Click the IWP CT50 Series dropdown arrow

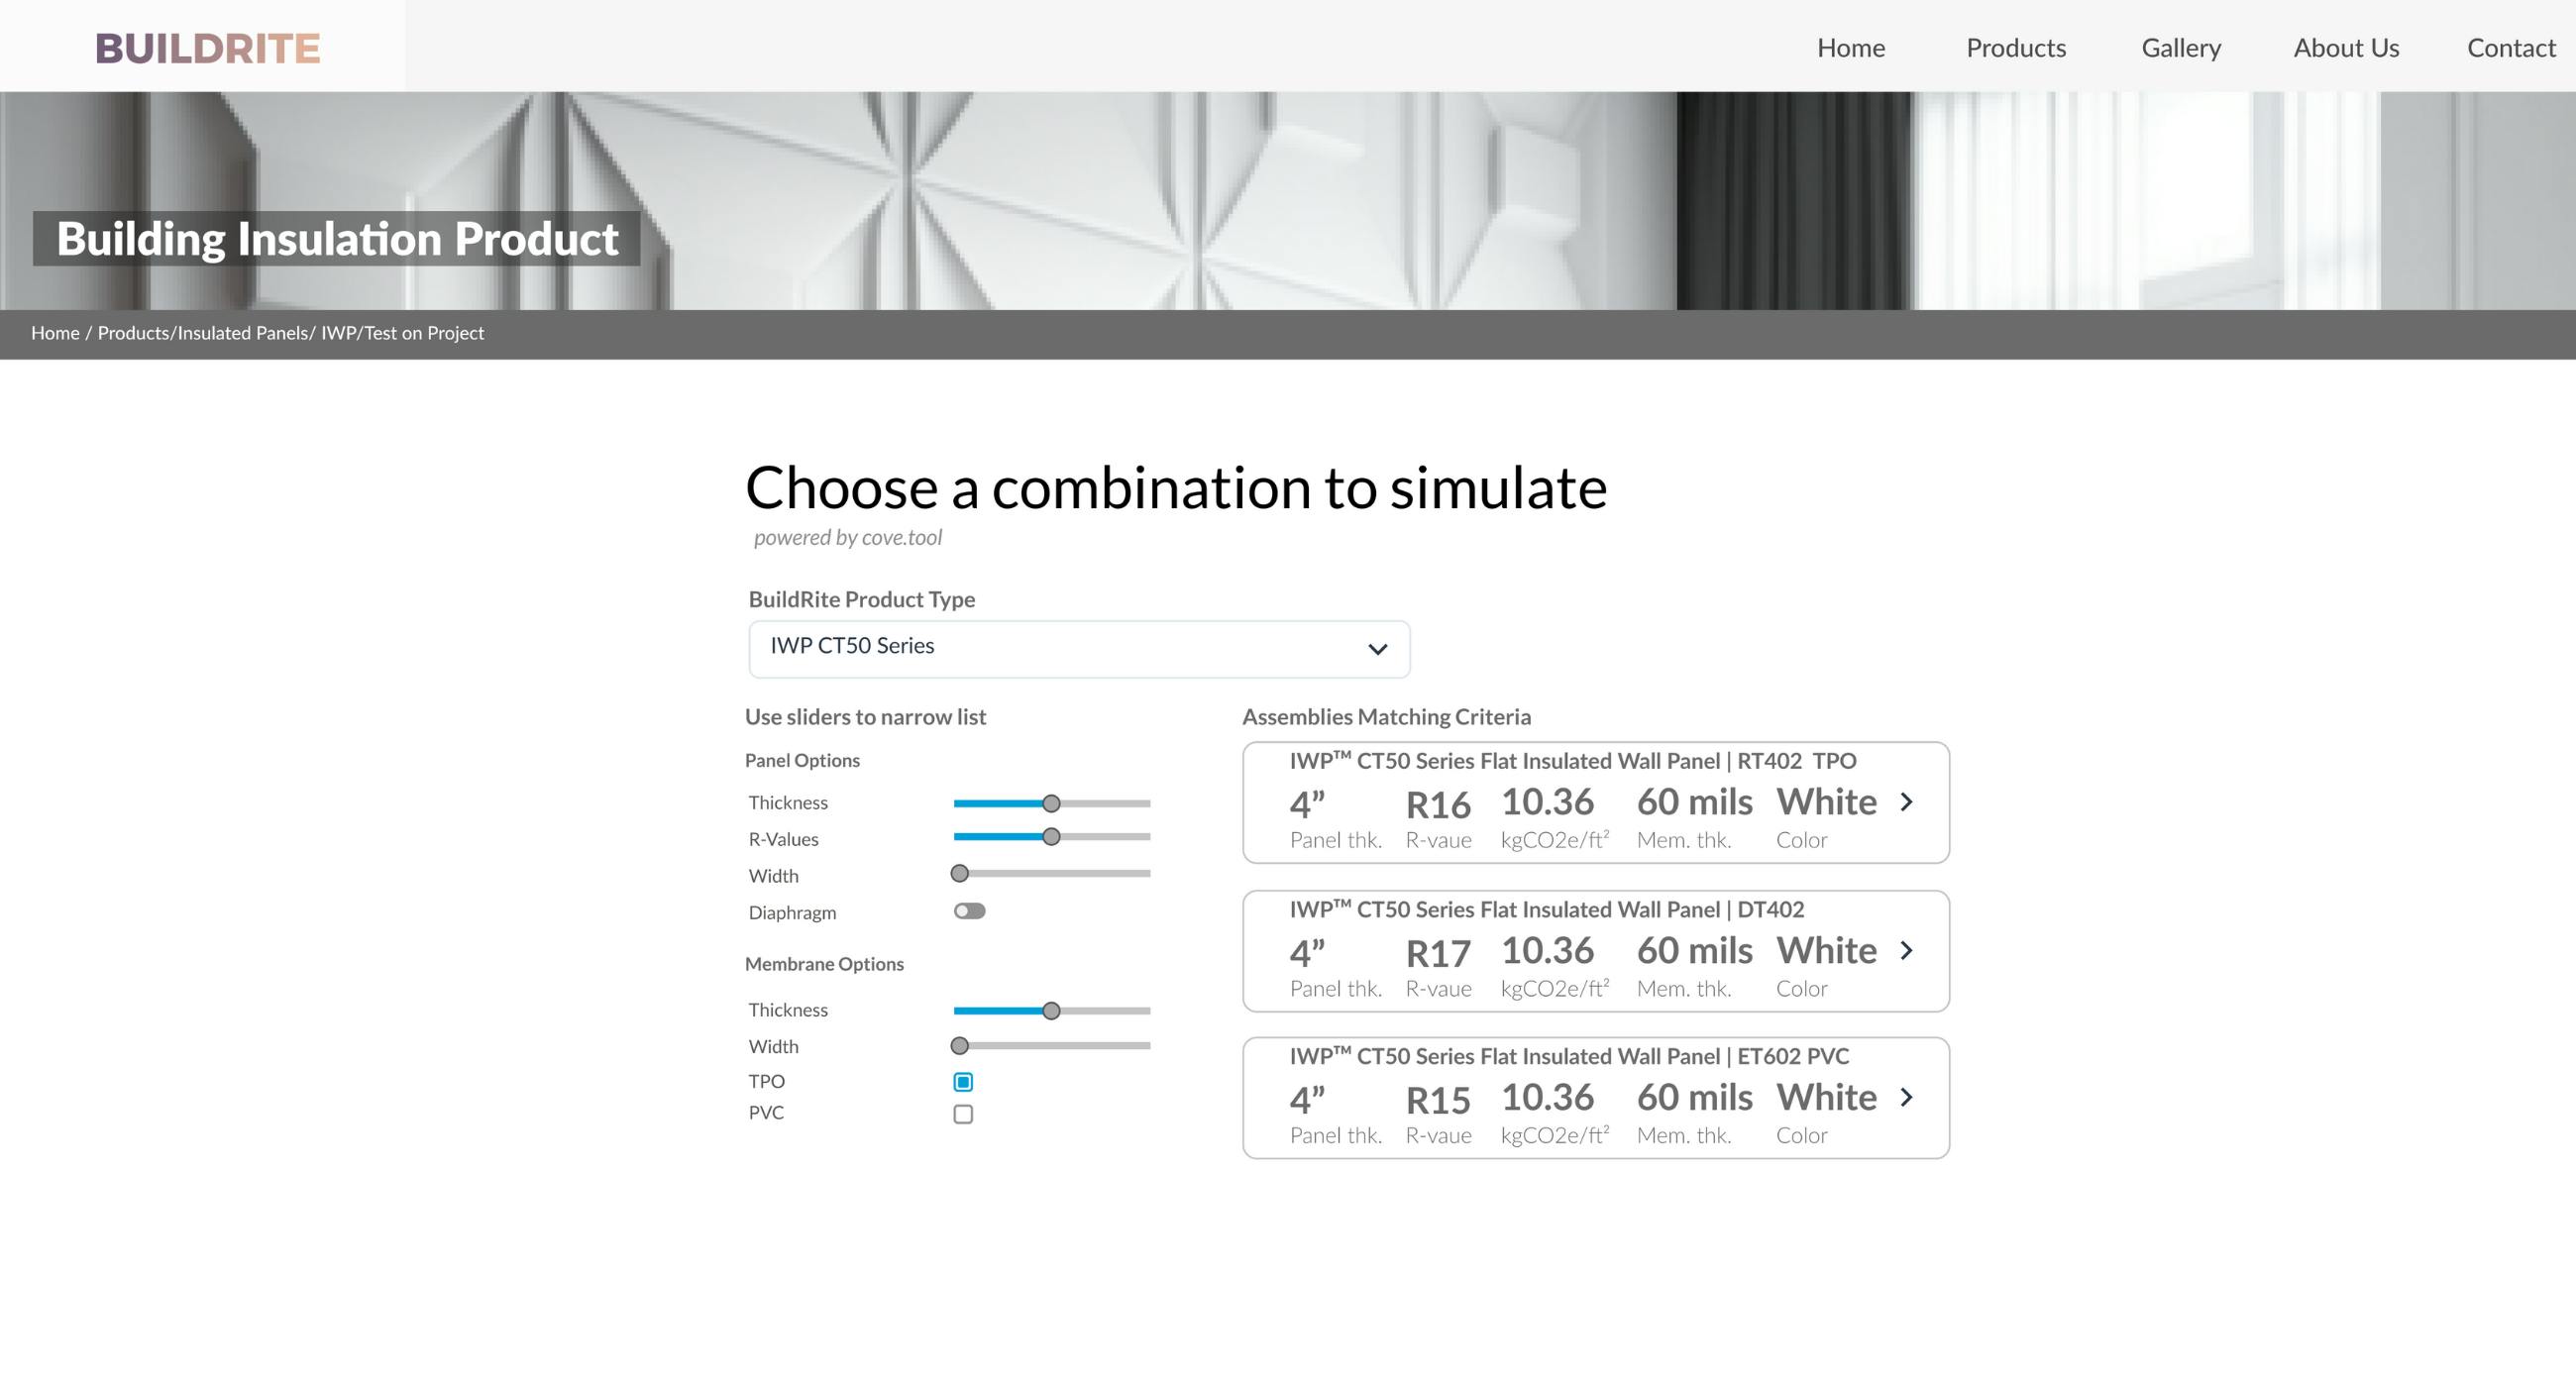click(x=1377, y=649)
